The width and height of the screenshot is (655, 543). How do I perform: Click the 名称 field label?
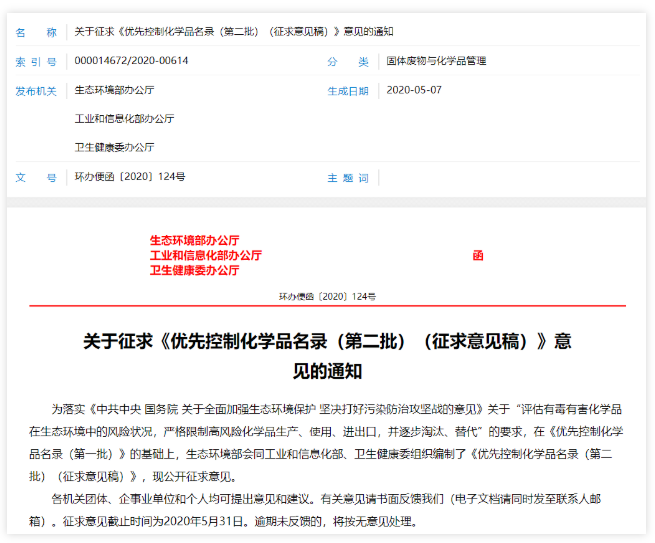pyautogui.click(x=36, y=32)
